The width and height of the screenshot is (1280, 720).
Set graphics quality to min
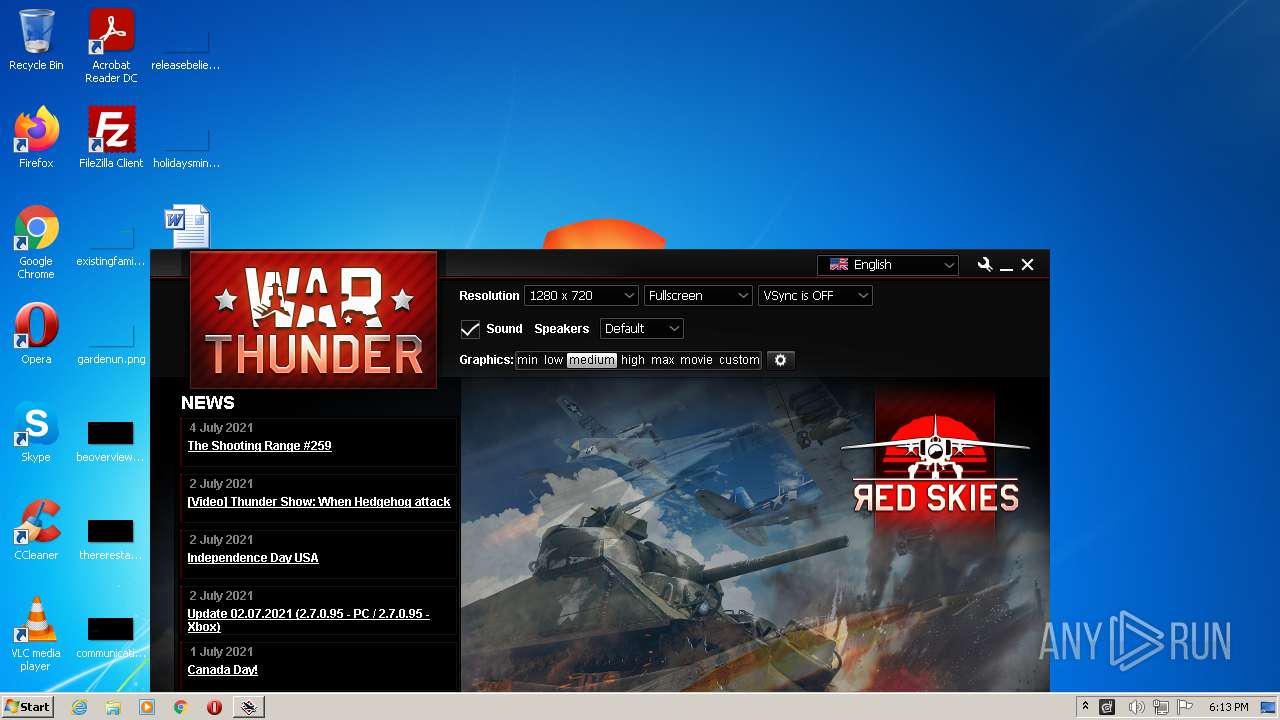click(x=527, y=360)
